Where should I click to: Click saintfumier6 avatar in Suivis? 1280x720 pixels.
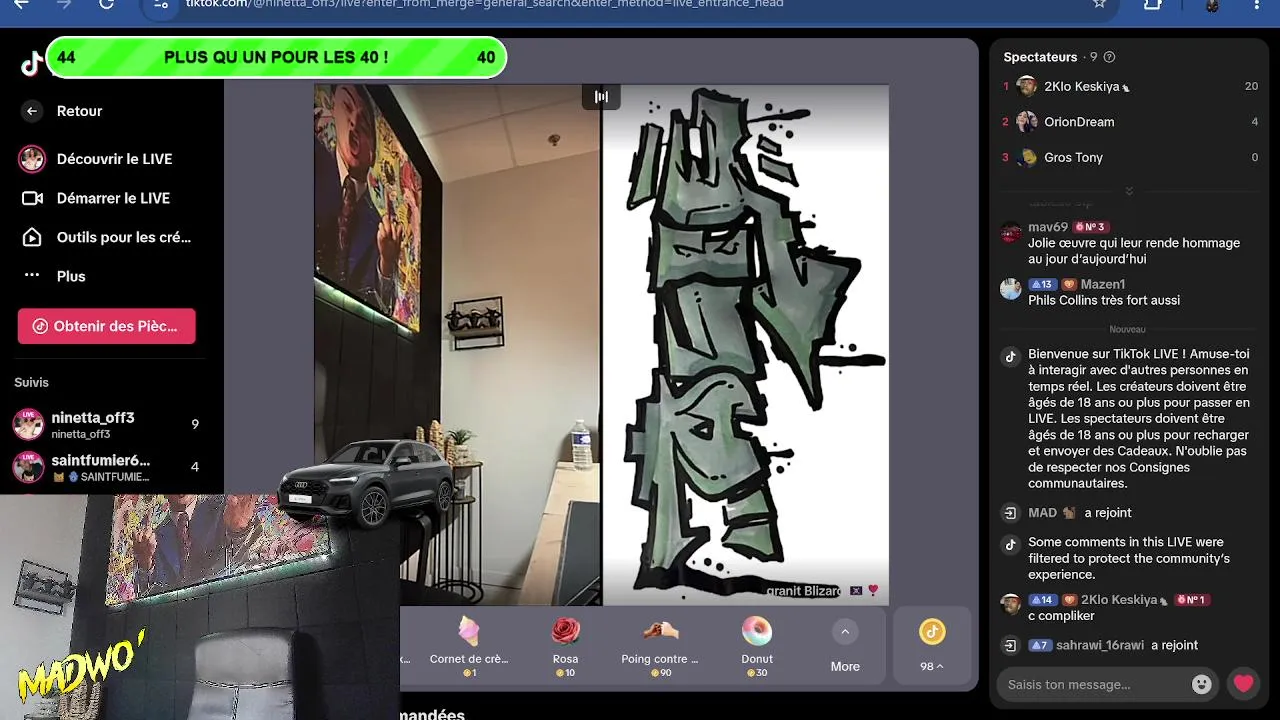(x=28, y=467)
